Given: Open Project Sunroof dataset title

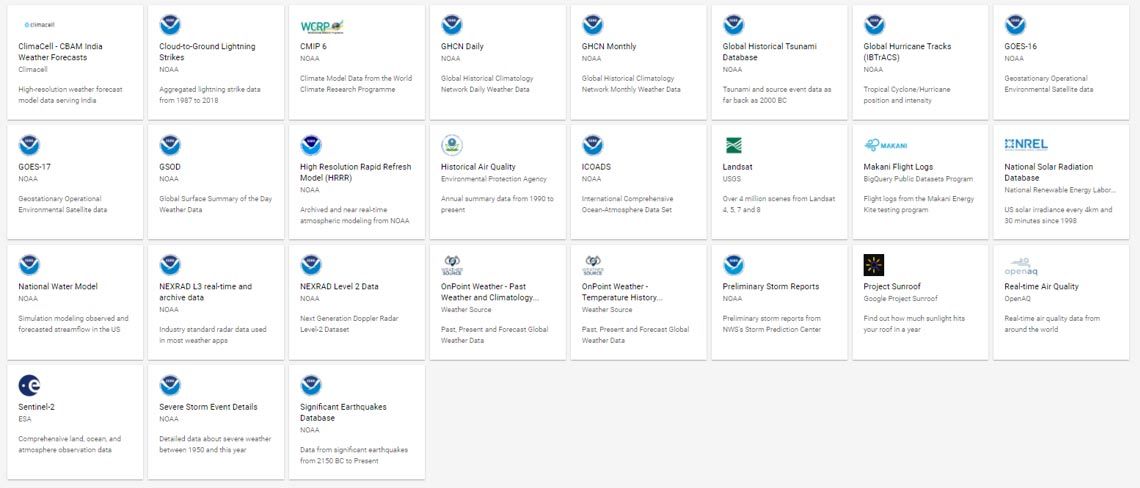Looking at the screenshot, I should pyautogui.click(x=892, y=287).
